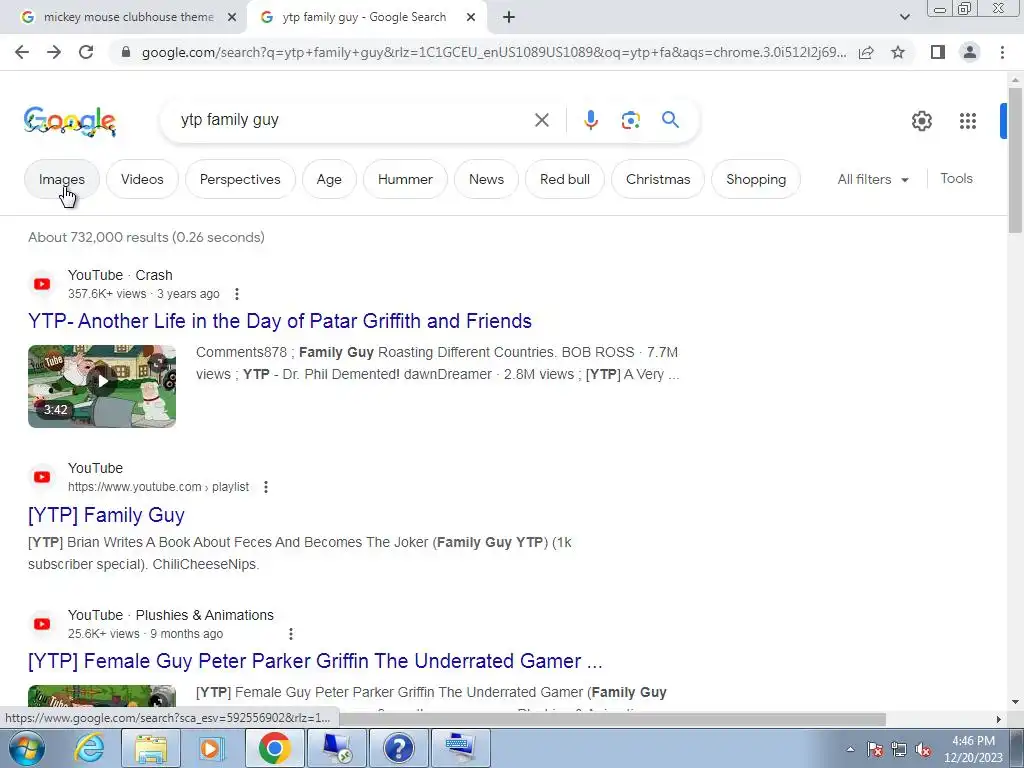Open Chrome three-dot menu
Viewport: 1024px width, 768px height.
(1002, 52)
